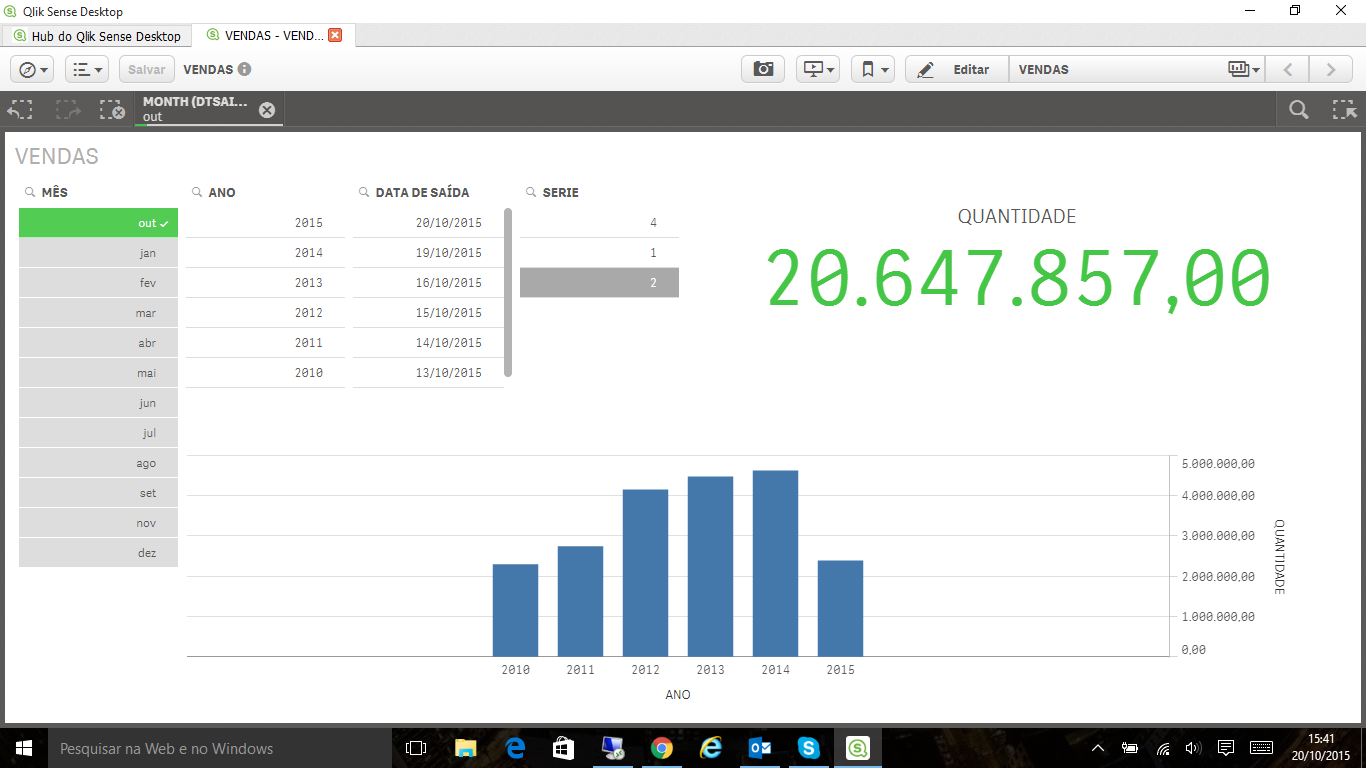The image size is (1366, 768).
Task: Open the navigation compass menu
Action: 32,69
